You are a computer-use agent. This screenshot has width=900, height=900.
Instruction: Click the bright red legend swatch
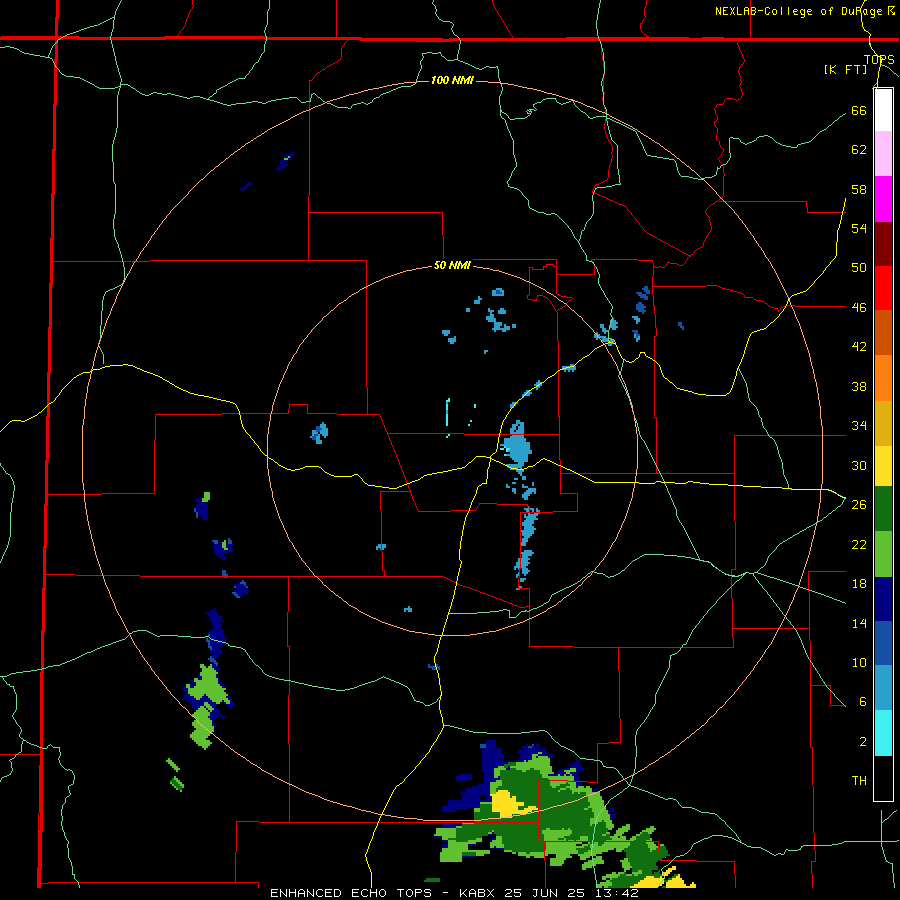click(x=883, y=288)
